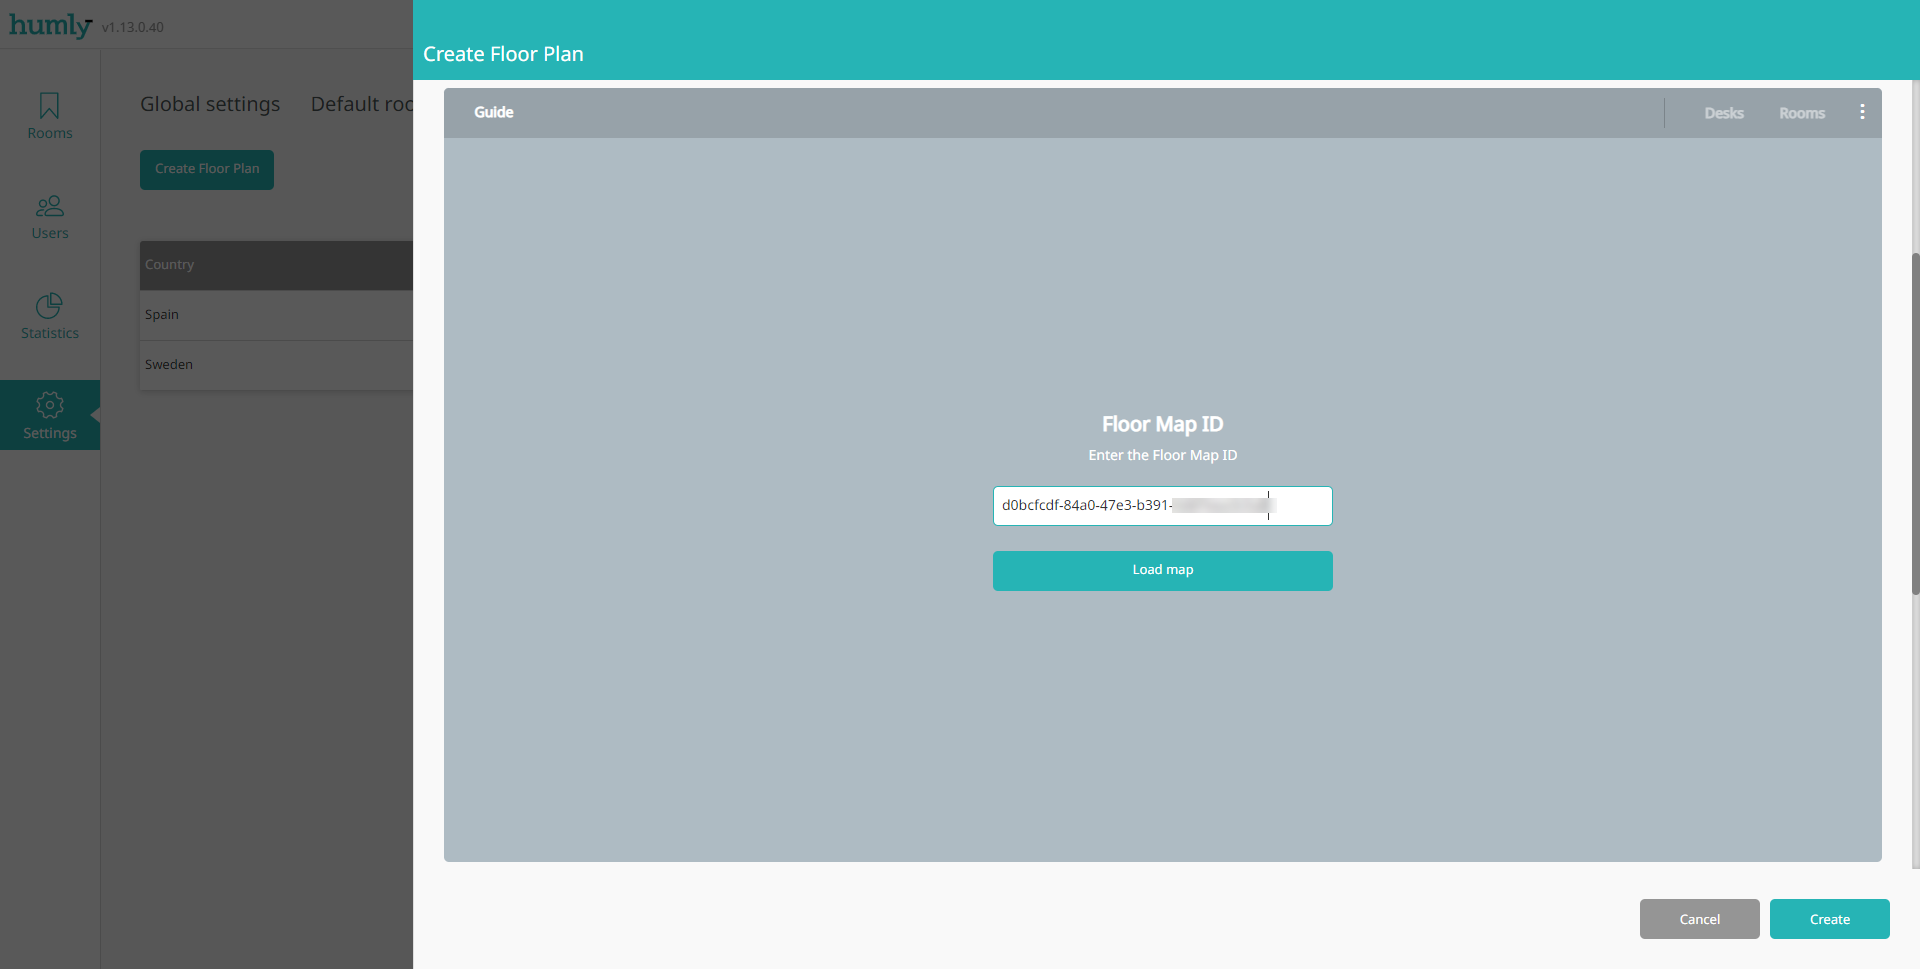Select the Sweden row in the country table
Image resolution: width=1920 pixels, height=969 pixels.
(x=276, y=365)
